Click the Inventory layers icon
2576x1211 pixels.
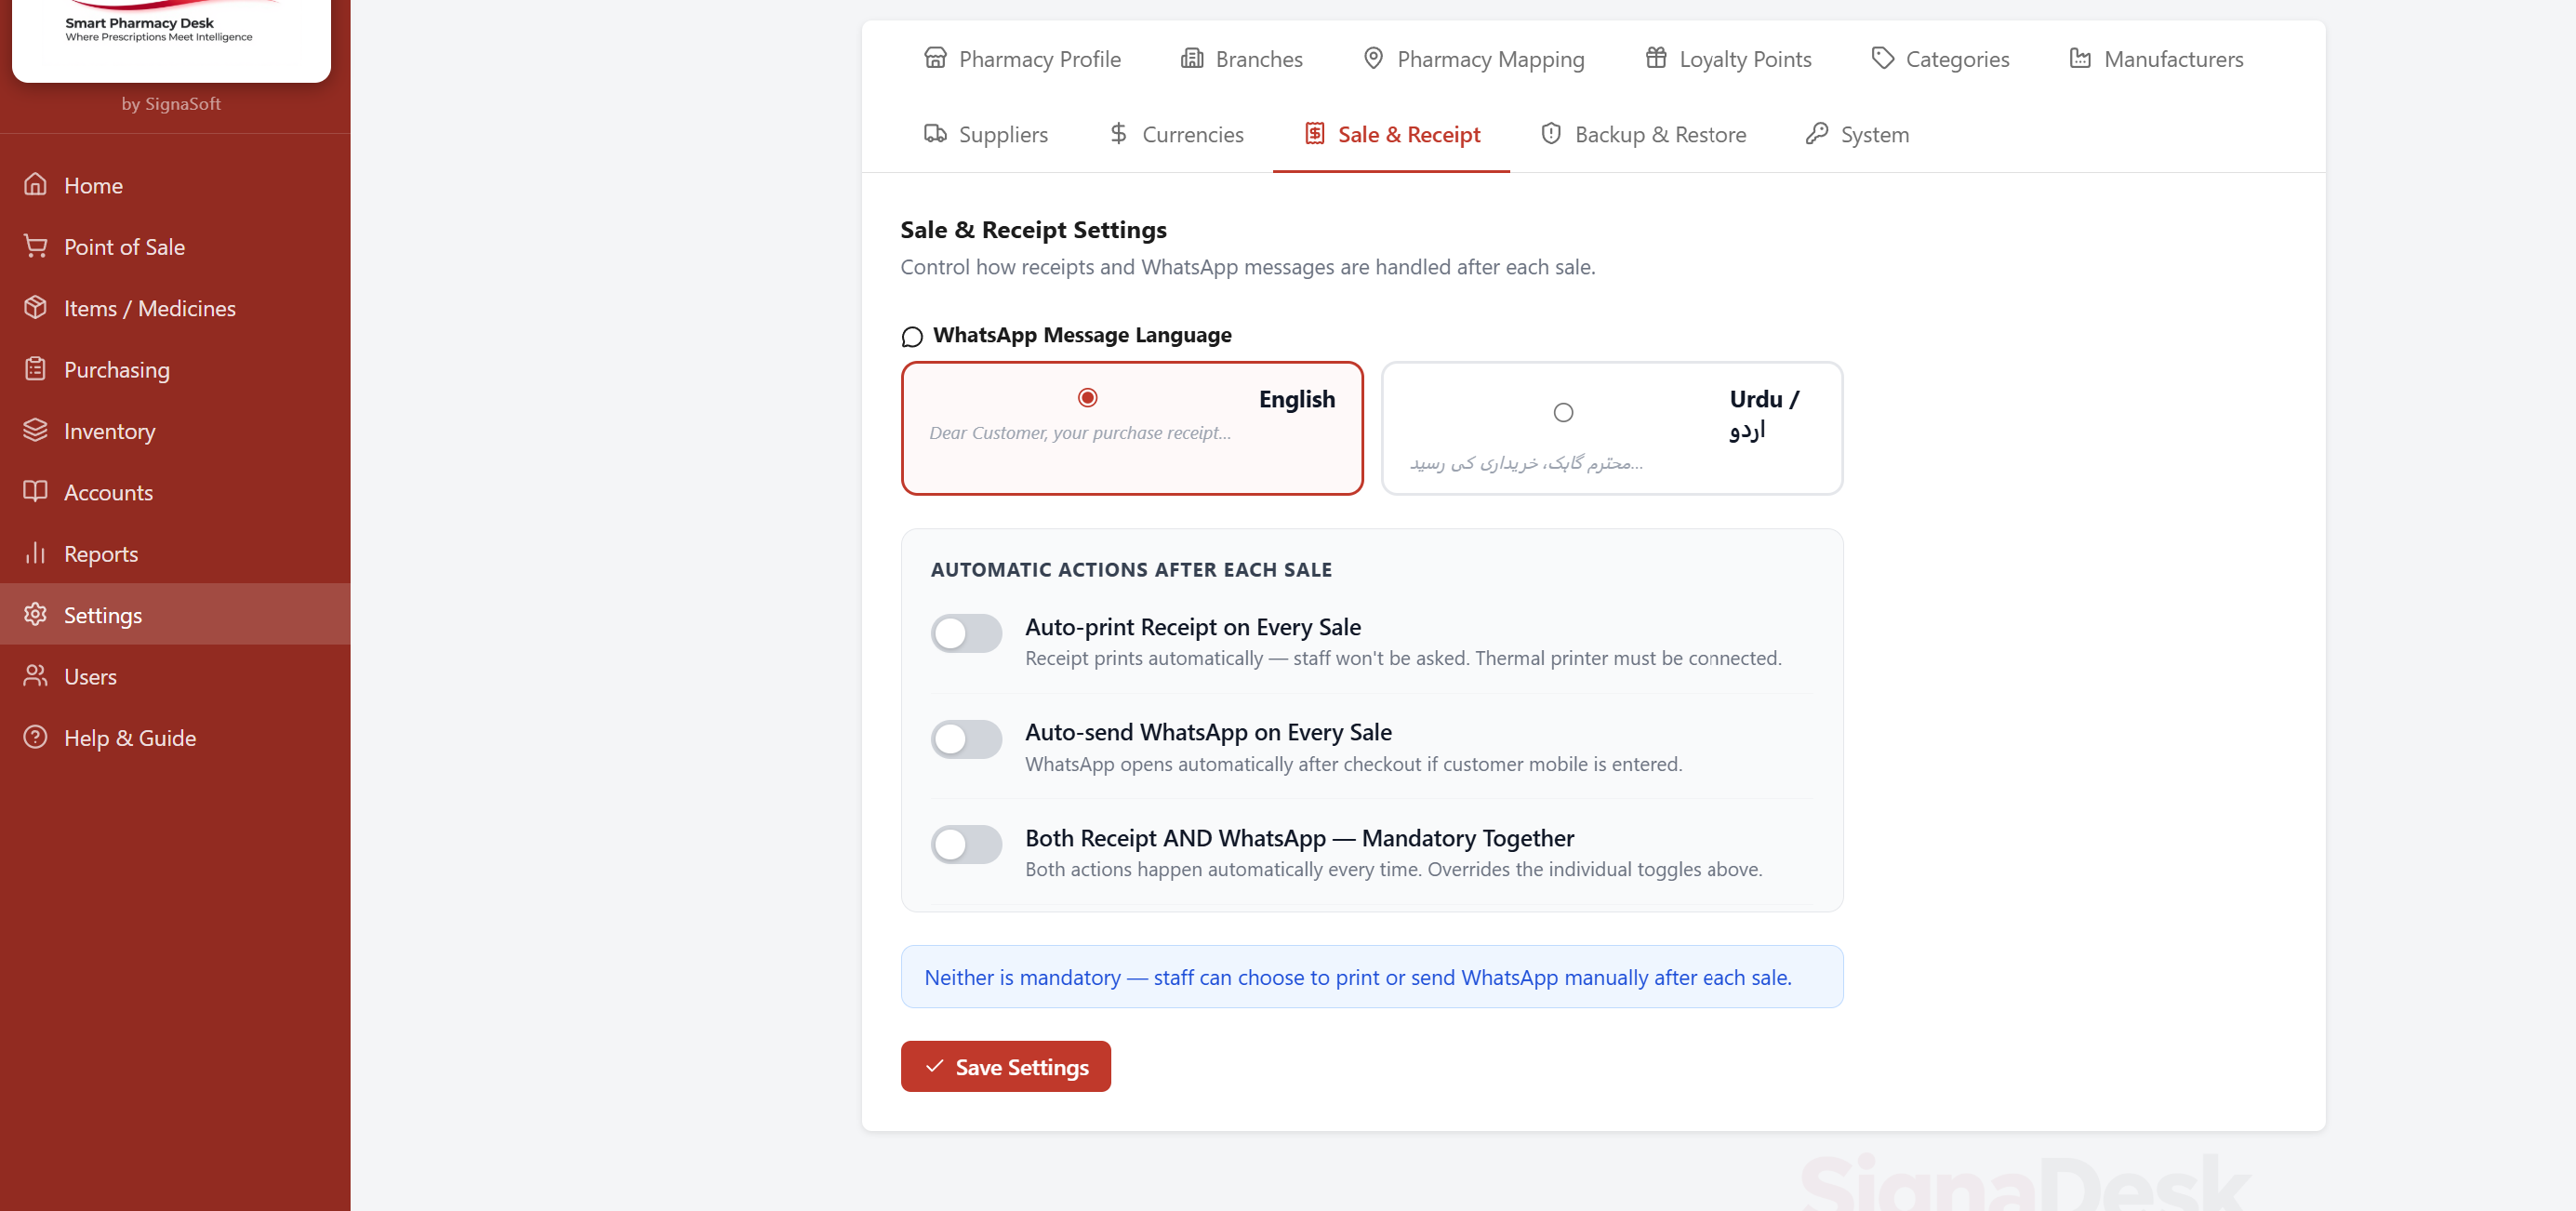[36, 431]
